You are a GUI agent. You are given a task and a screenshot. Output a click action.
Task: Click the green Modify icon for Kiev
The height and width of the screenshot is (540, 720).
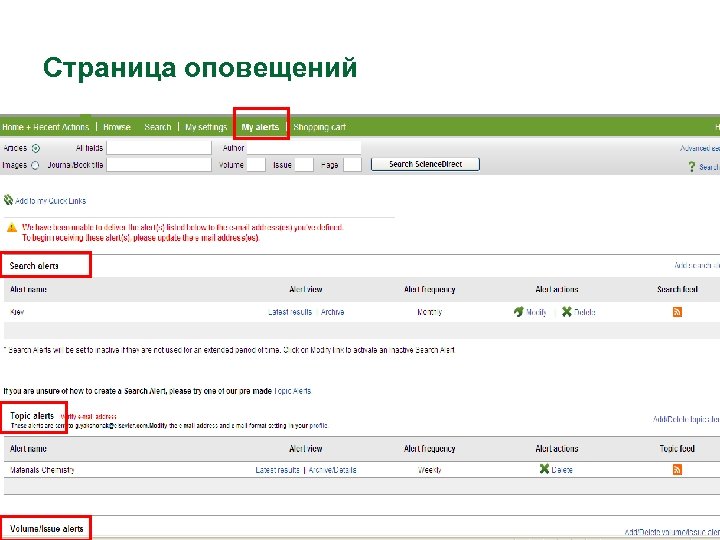pos(518,312)
